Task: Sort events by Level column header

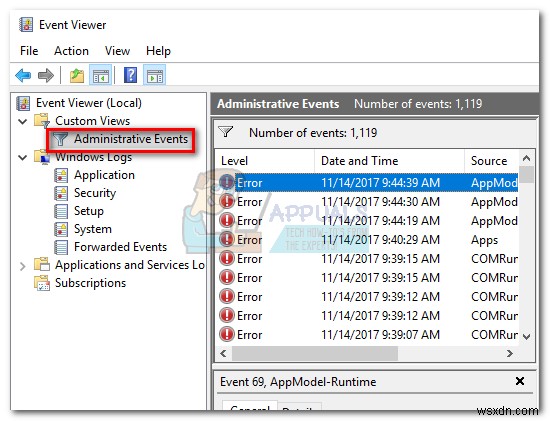Action: click(265, 161)
